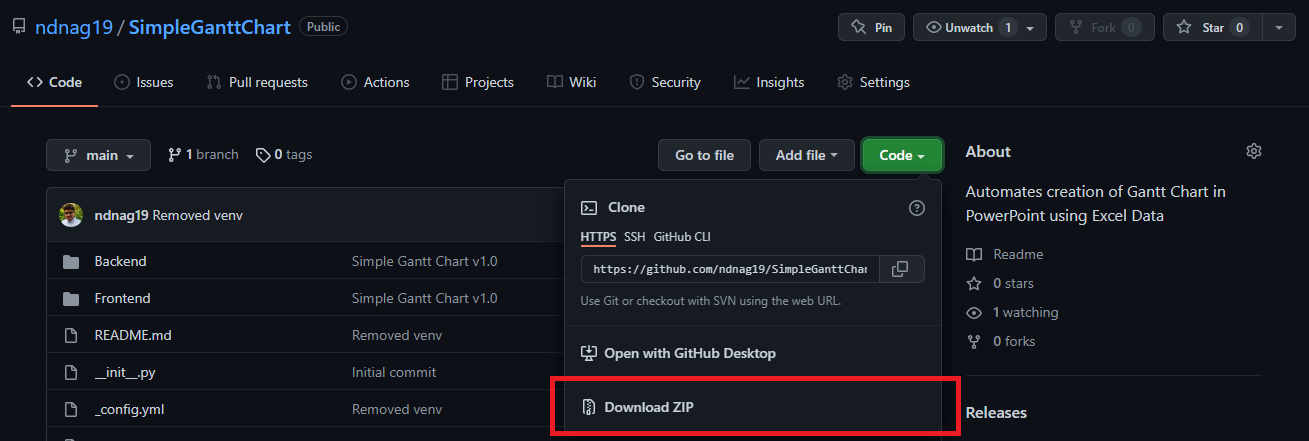Image resolution: width=1309 pixels, height=441 pixels.
Task: Click the Public visibility badge
Action: [x=323, y=27]
